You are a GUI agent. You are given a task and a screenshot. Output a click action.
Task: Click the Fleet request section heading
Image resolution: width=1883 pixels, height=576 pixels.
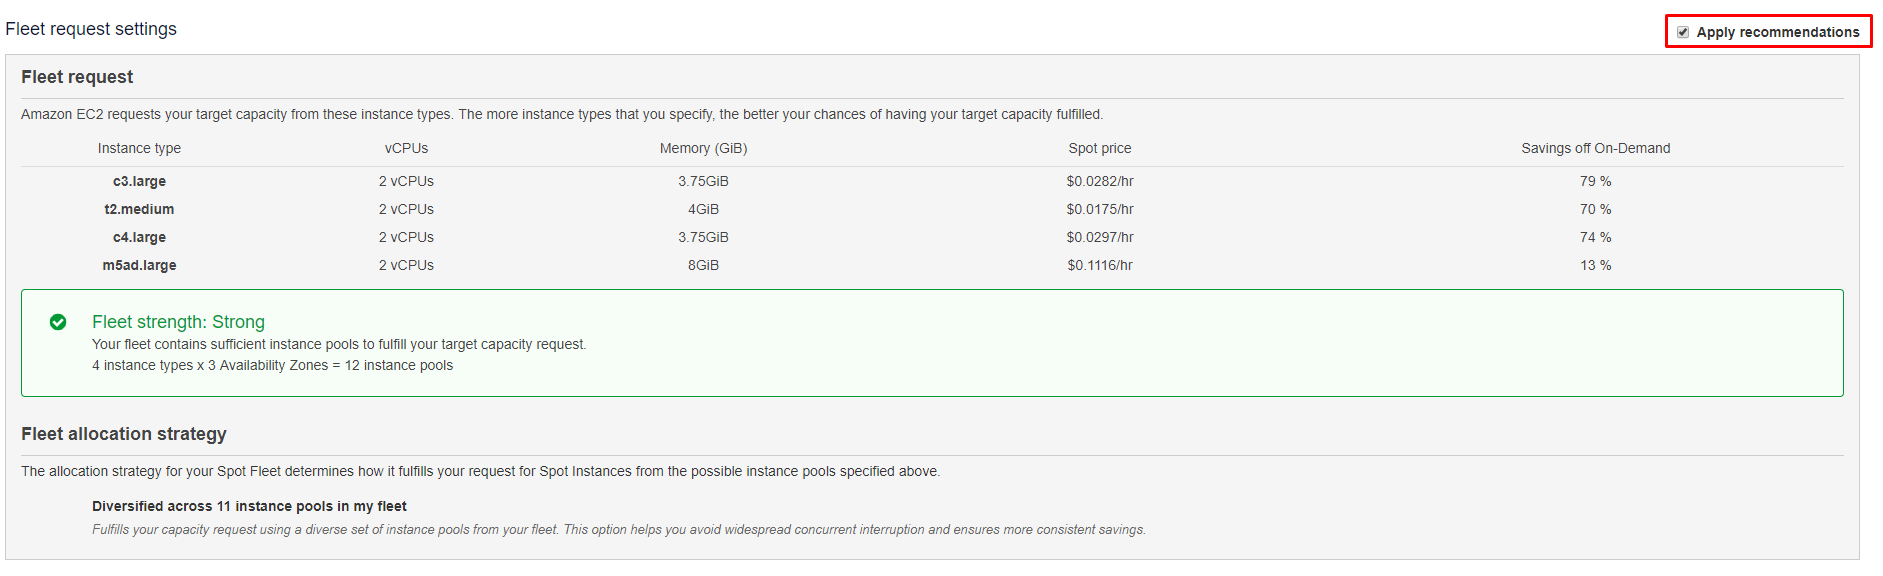[77, 77]
